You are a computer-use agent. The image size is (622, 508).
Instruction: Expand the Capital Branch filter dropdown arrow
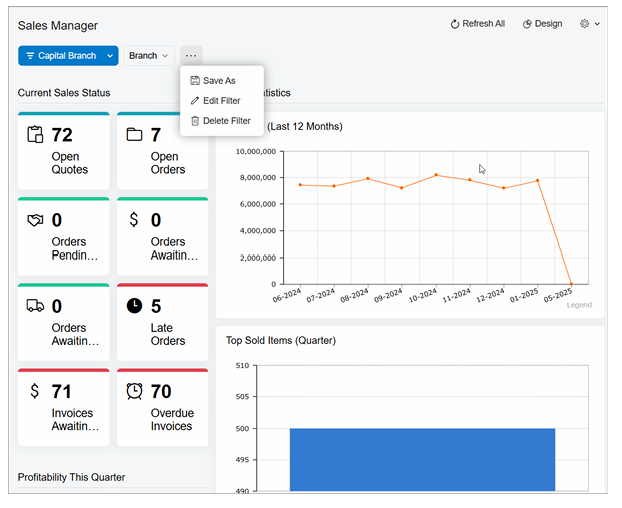point(111,56)
